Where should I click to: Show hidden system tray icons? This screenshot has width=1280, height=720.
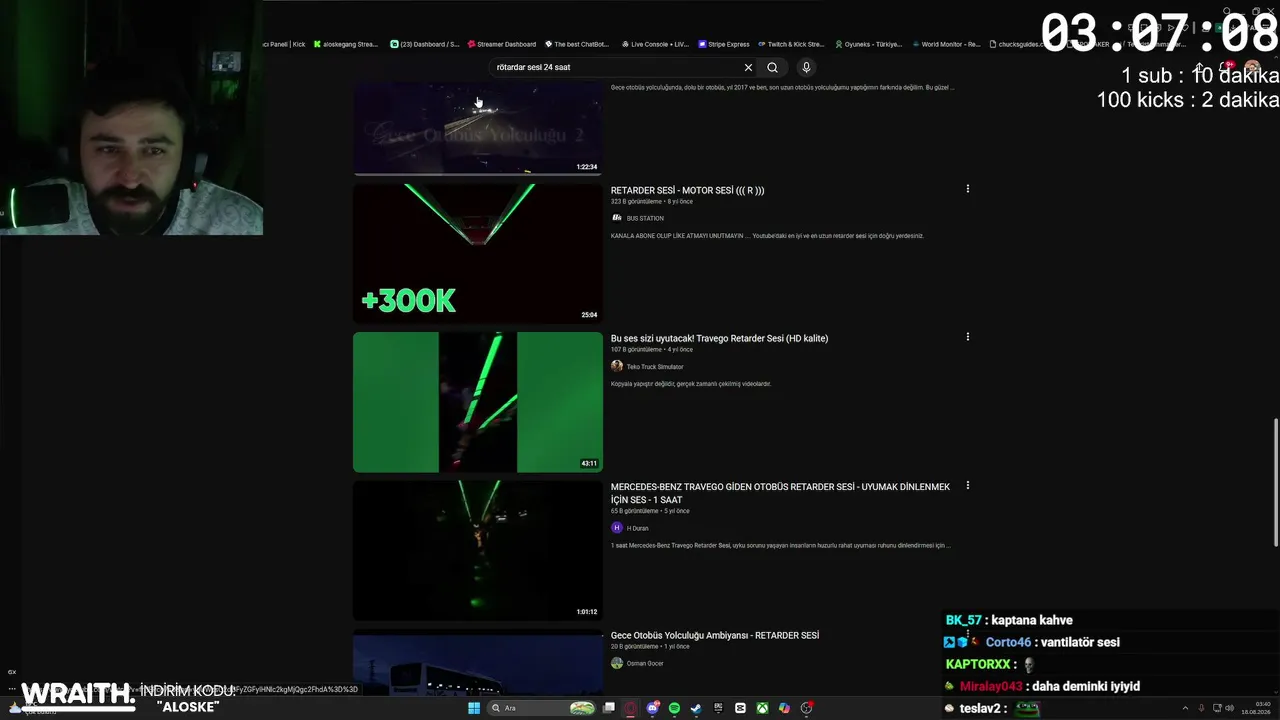coord(1186,708)
